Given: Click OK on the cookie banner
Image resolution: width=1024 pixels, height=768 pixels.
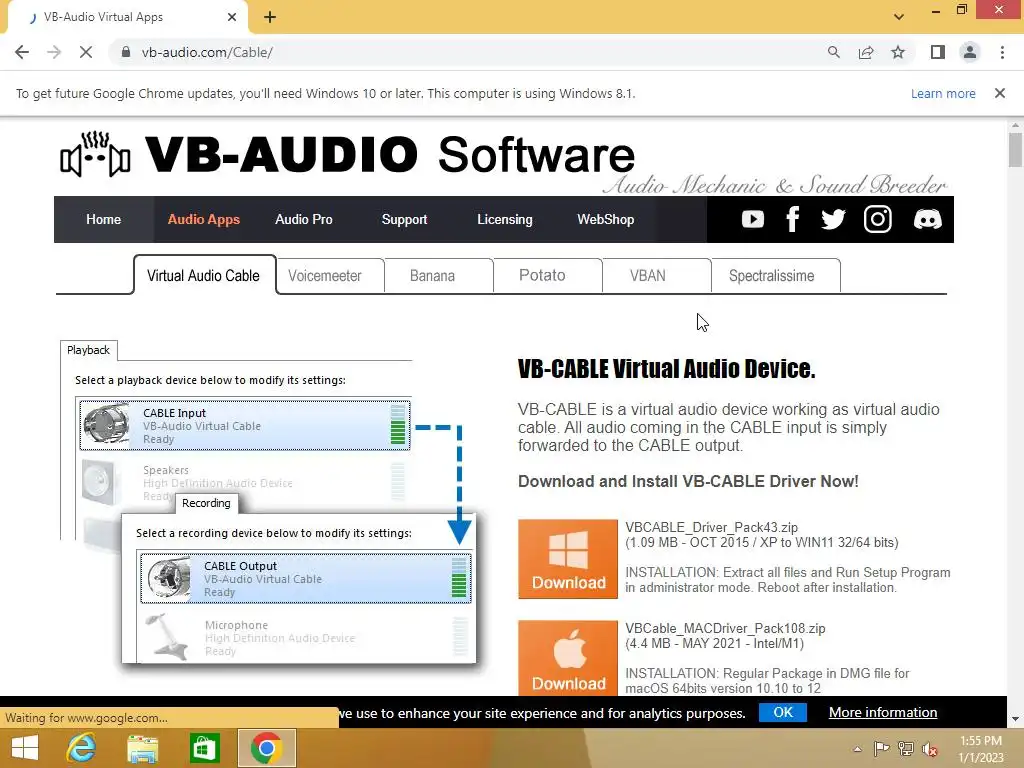Looking at the screenshot, I should tap(782, 712).
